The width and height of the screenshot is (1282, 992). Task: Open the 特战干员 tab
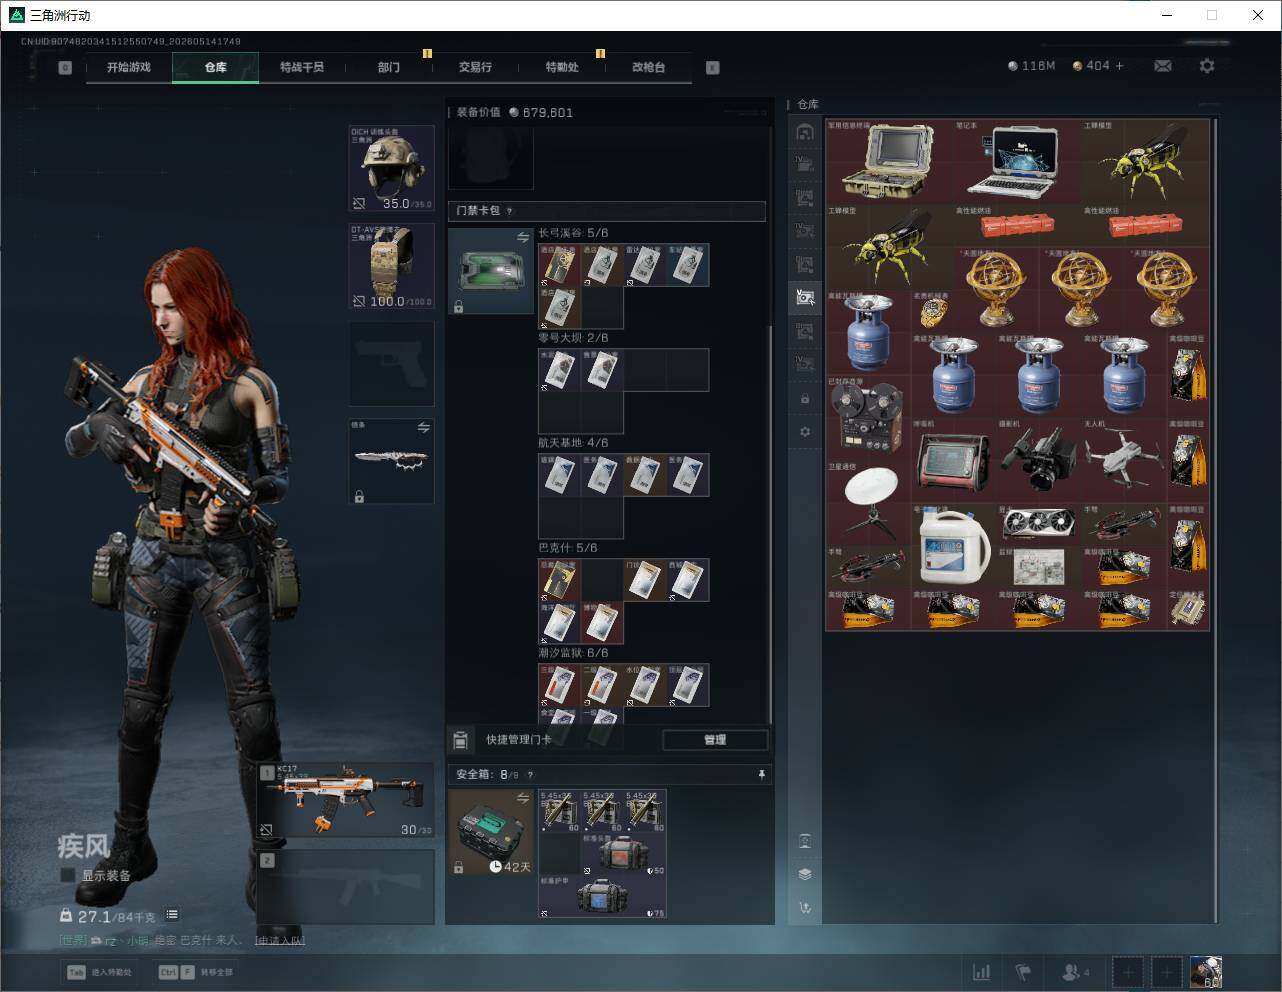pos(302,67)
